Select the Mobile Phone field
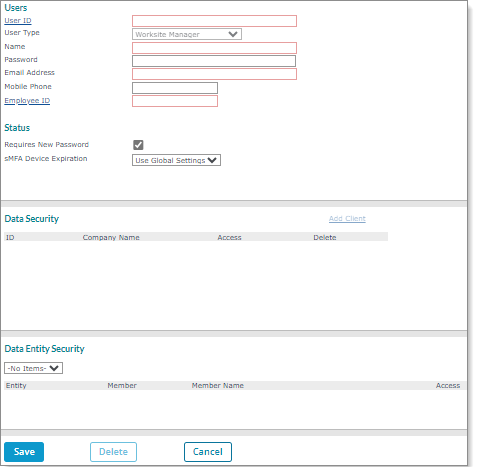Screen dimensions: 478x467 [175, 88]
